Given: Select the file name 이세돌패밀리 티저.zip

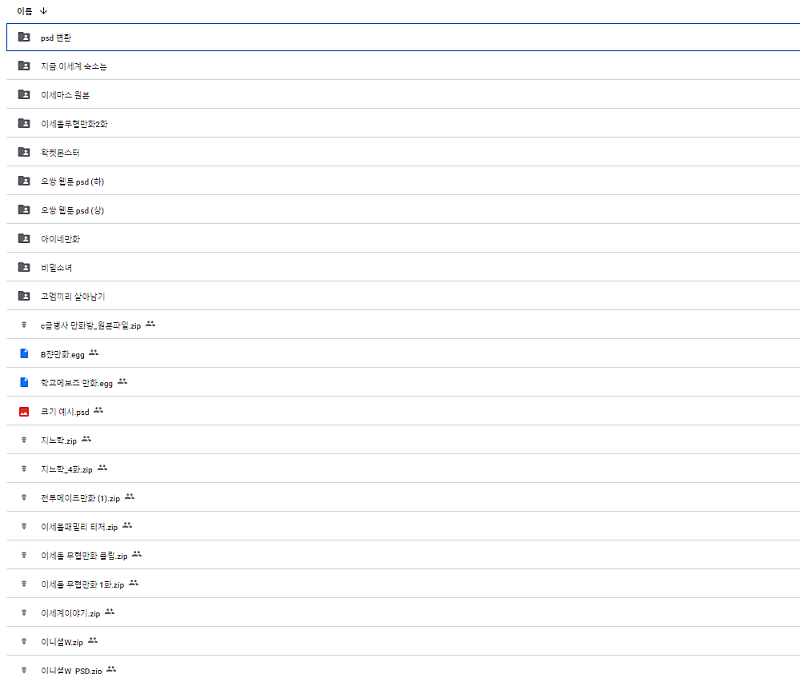Looking at the screenshot, I should point(80,527).
